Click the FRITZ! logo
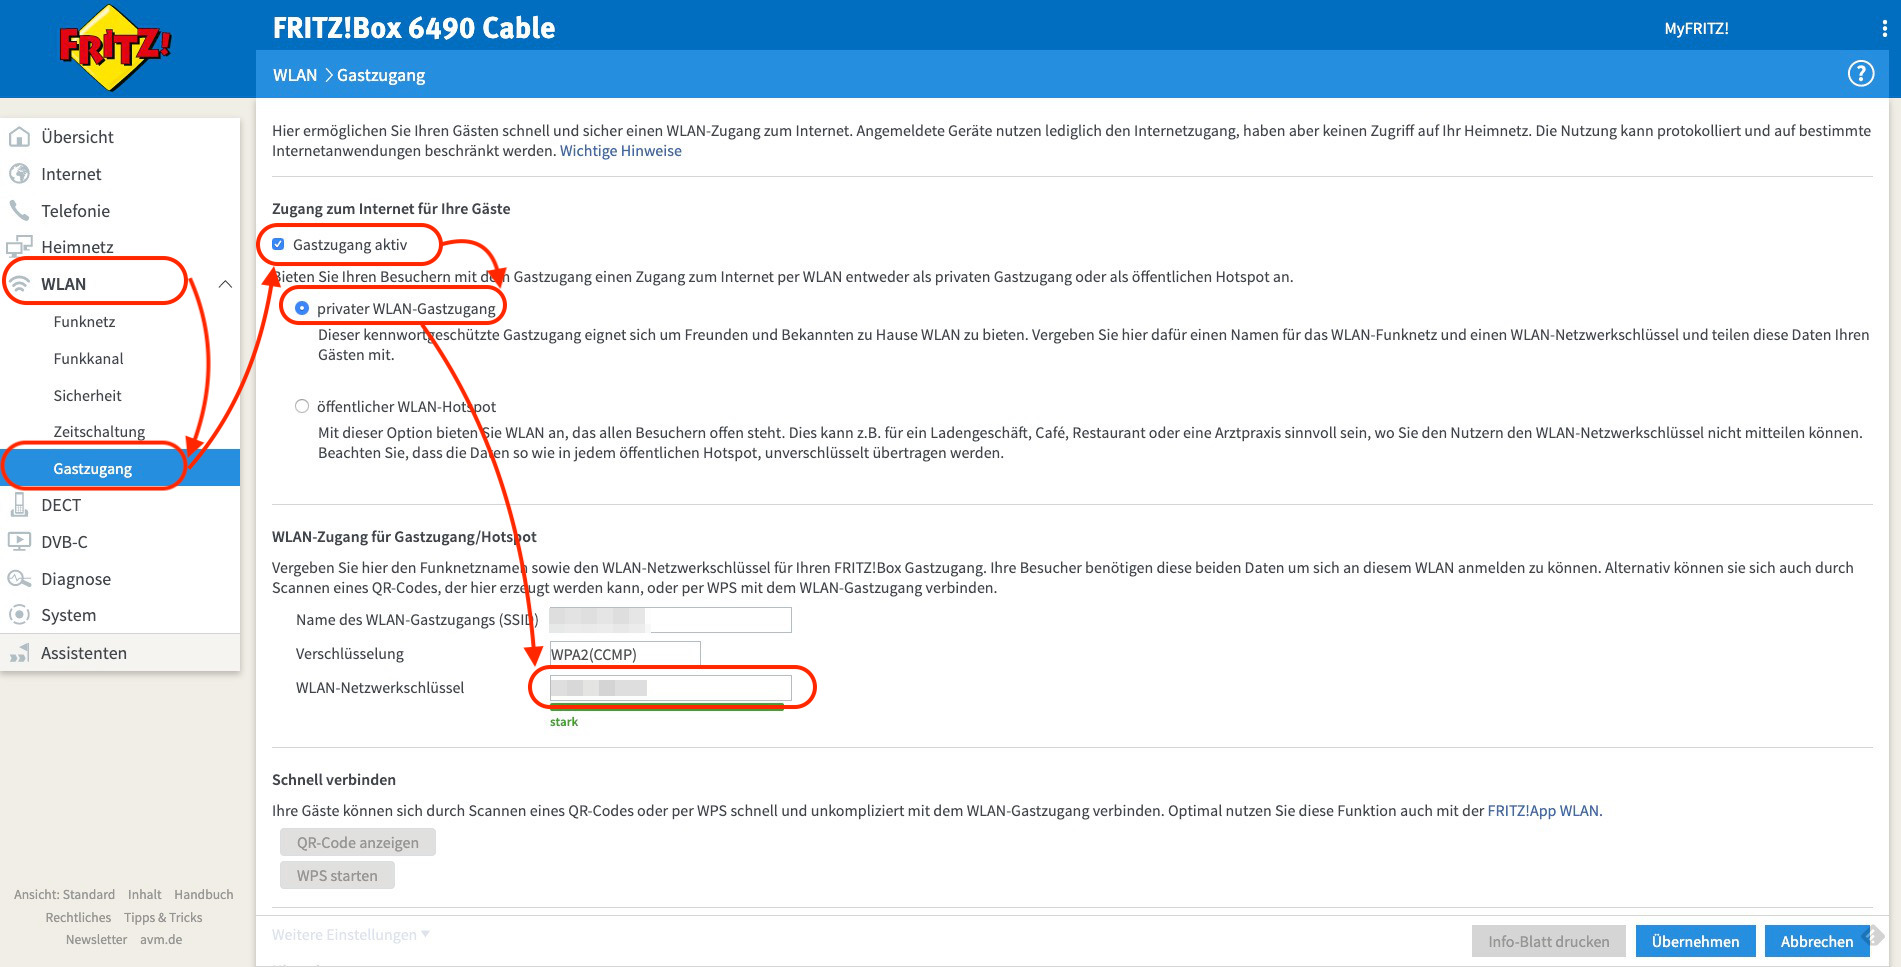 (114, 48)
